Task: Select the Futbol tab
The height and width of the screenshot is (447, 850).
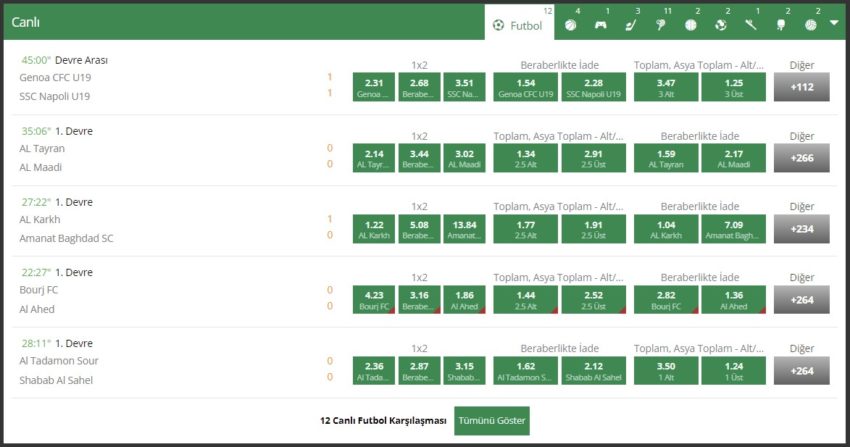Action: click(x=518, y=24)
